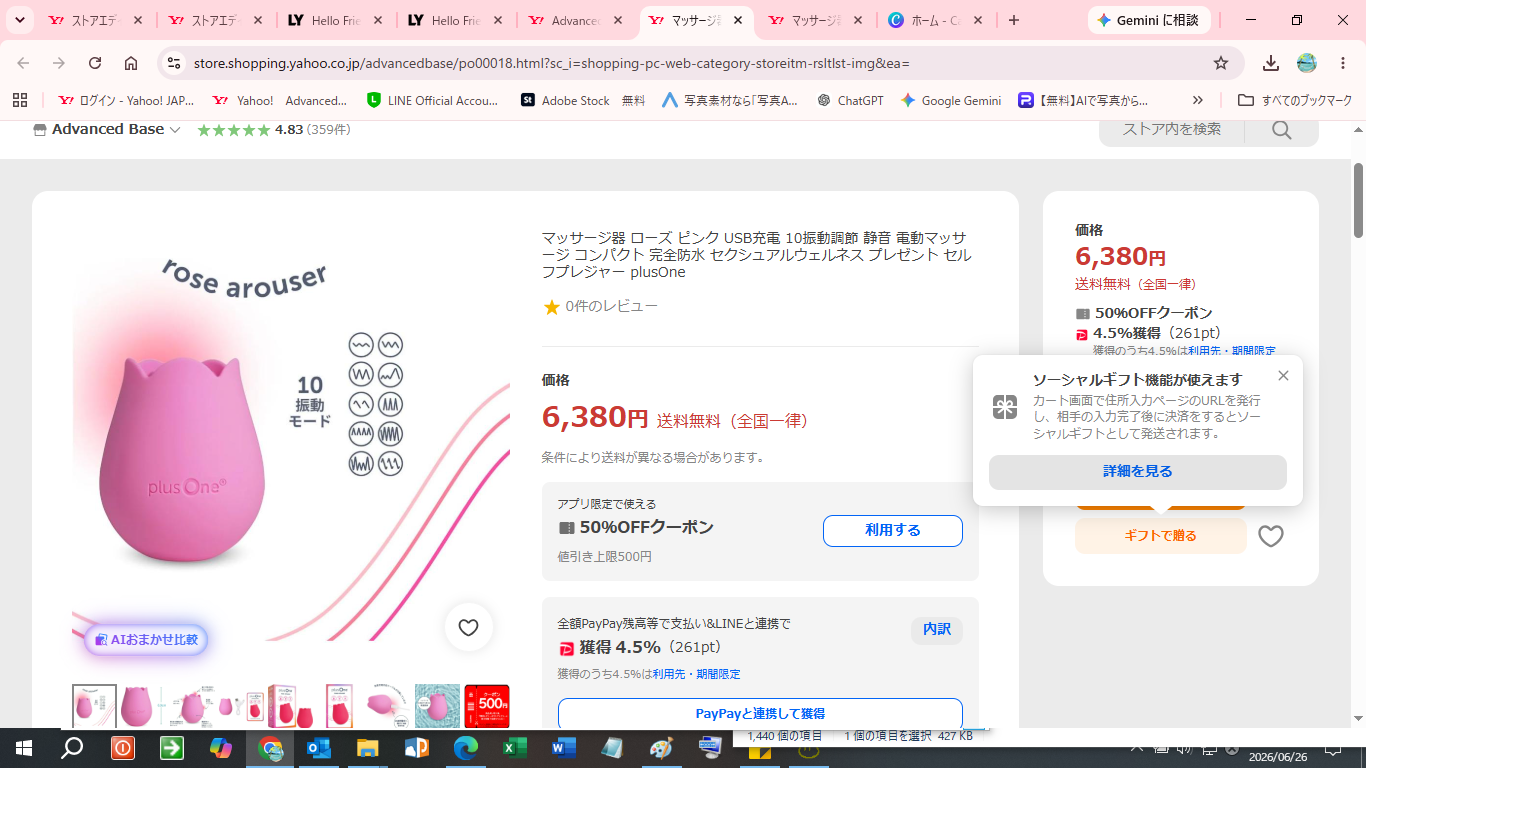The image size is (1534, 836).
Task: Open the ログイン - Yahoo! JAPAN bookmark
Action: coord(126,100)
